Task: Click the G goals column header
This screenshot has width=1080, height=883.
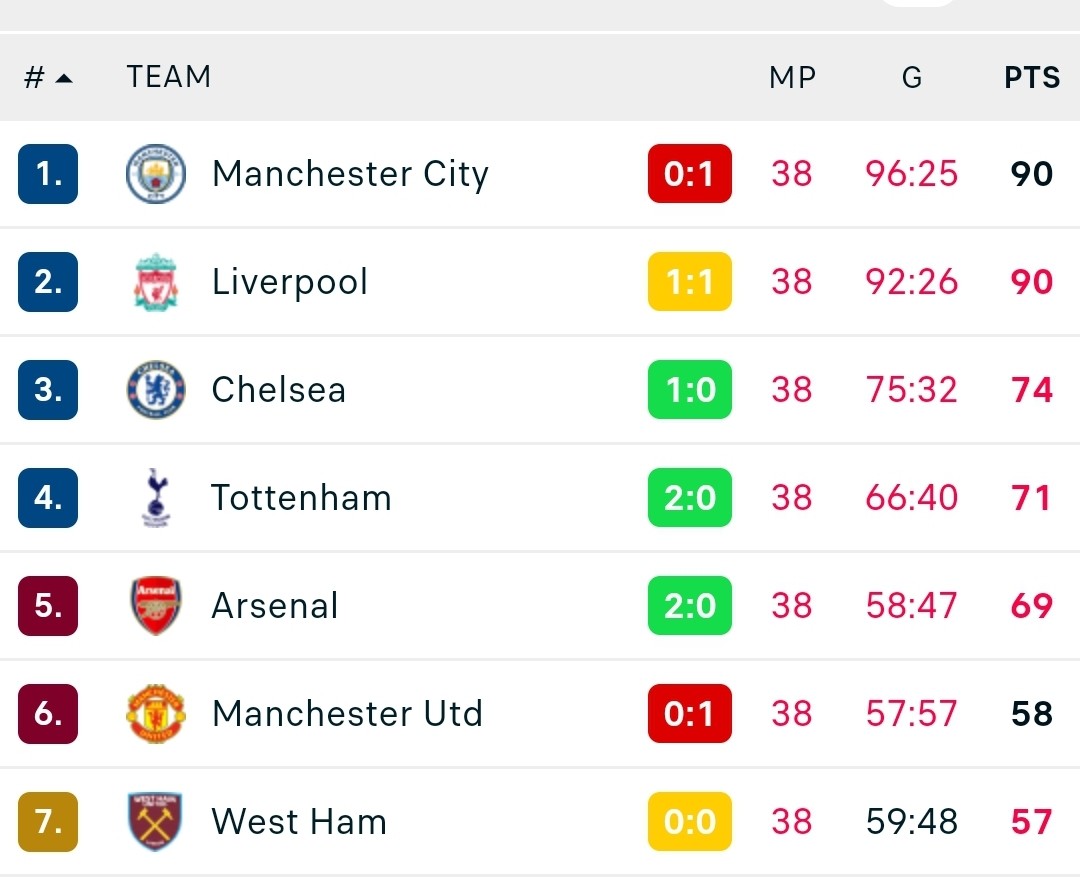Action: tap(911, 77)
